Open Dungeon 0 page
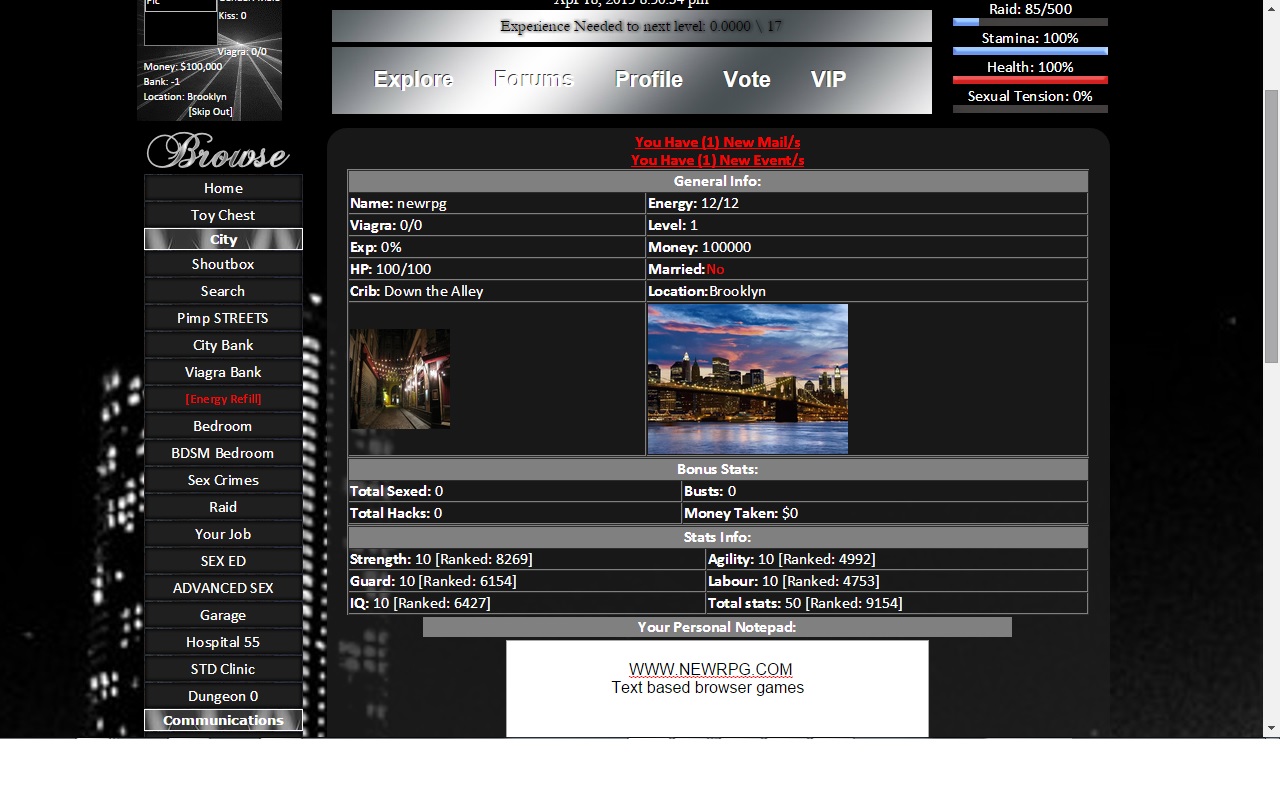 [223, 696]
